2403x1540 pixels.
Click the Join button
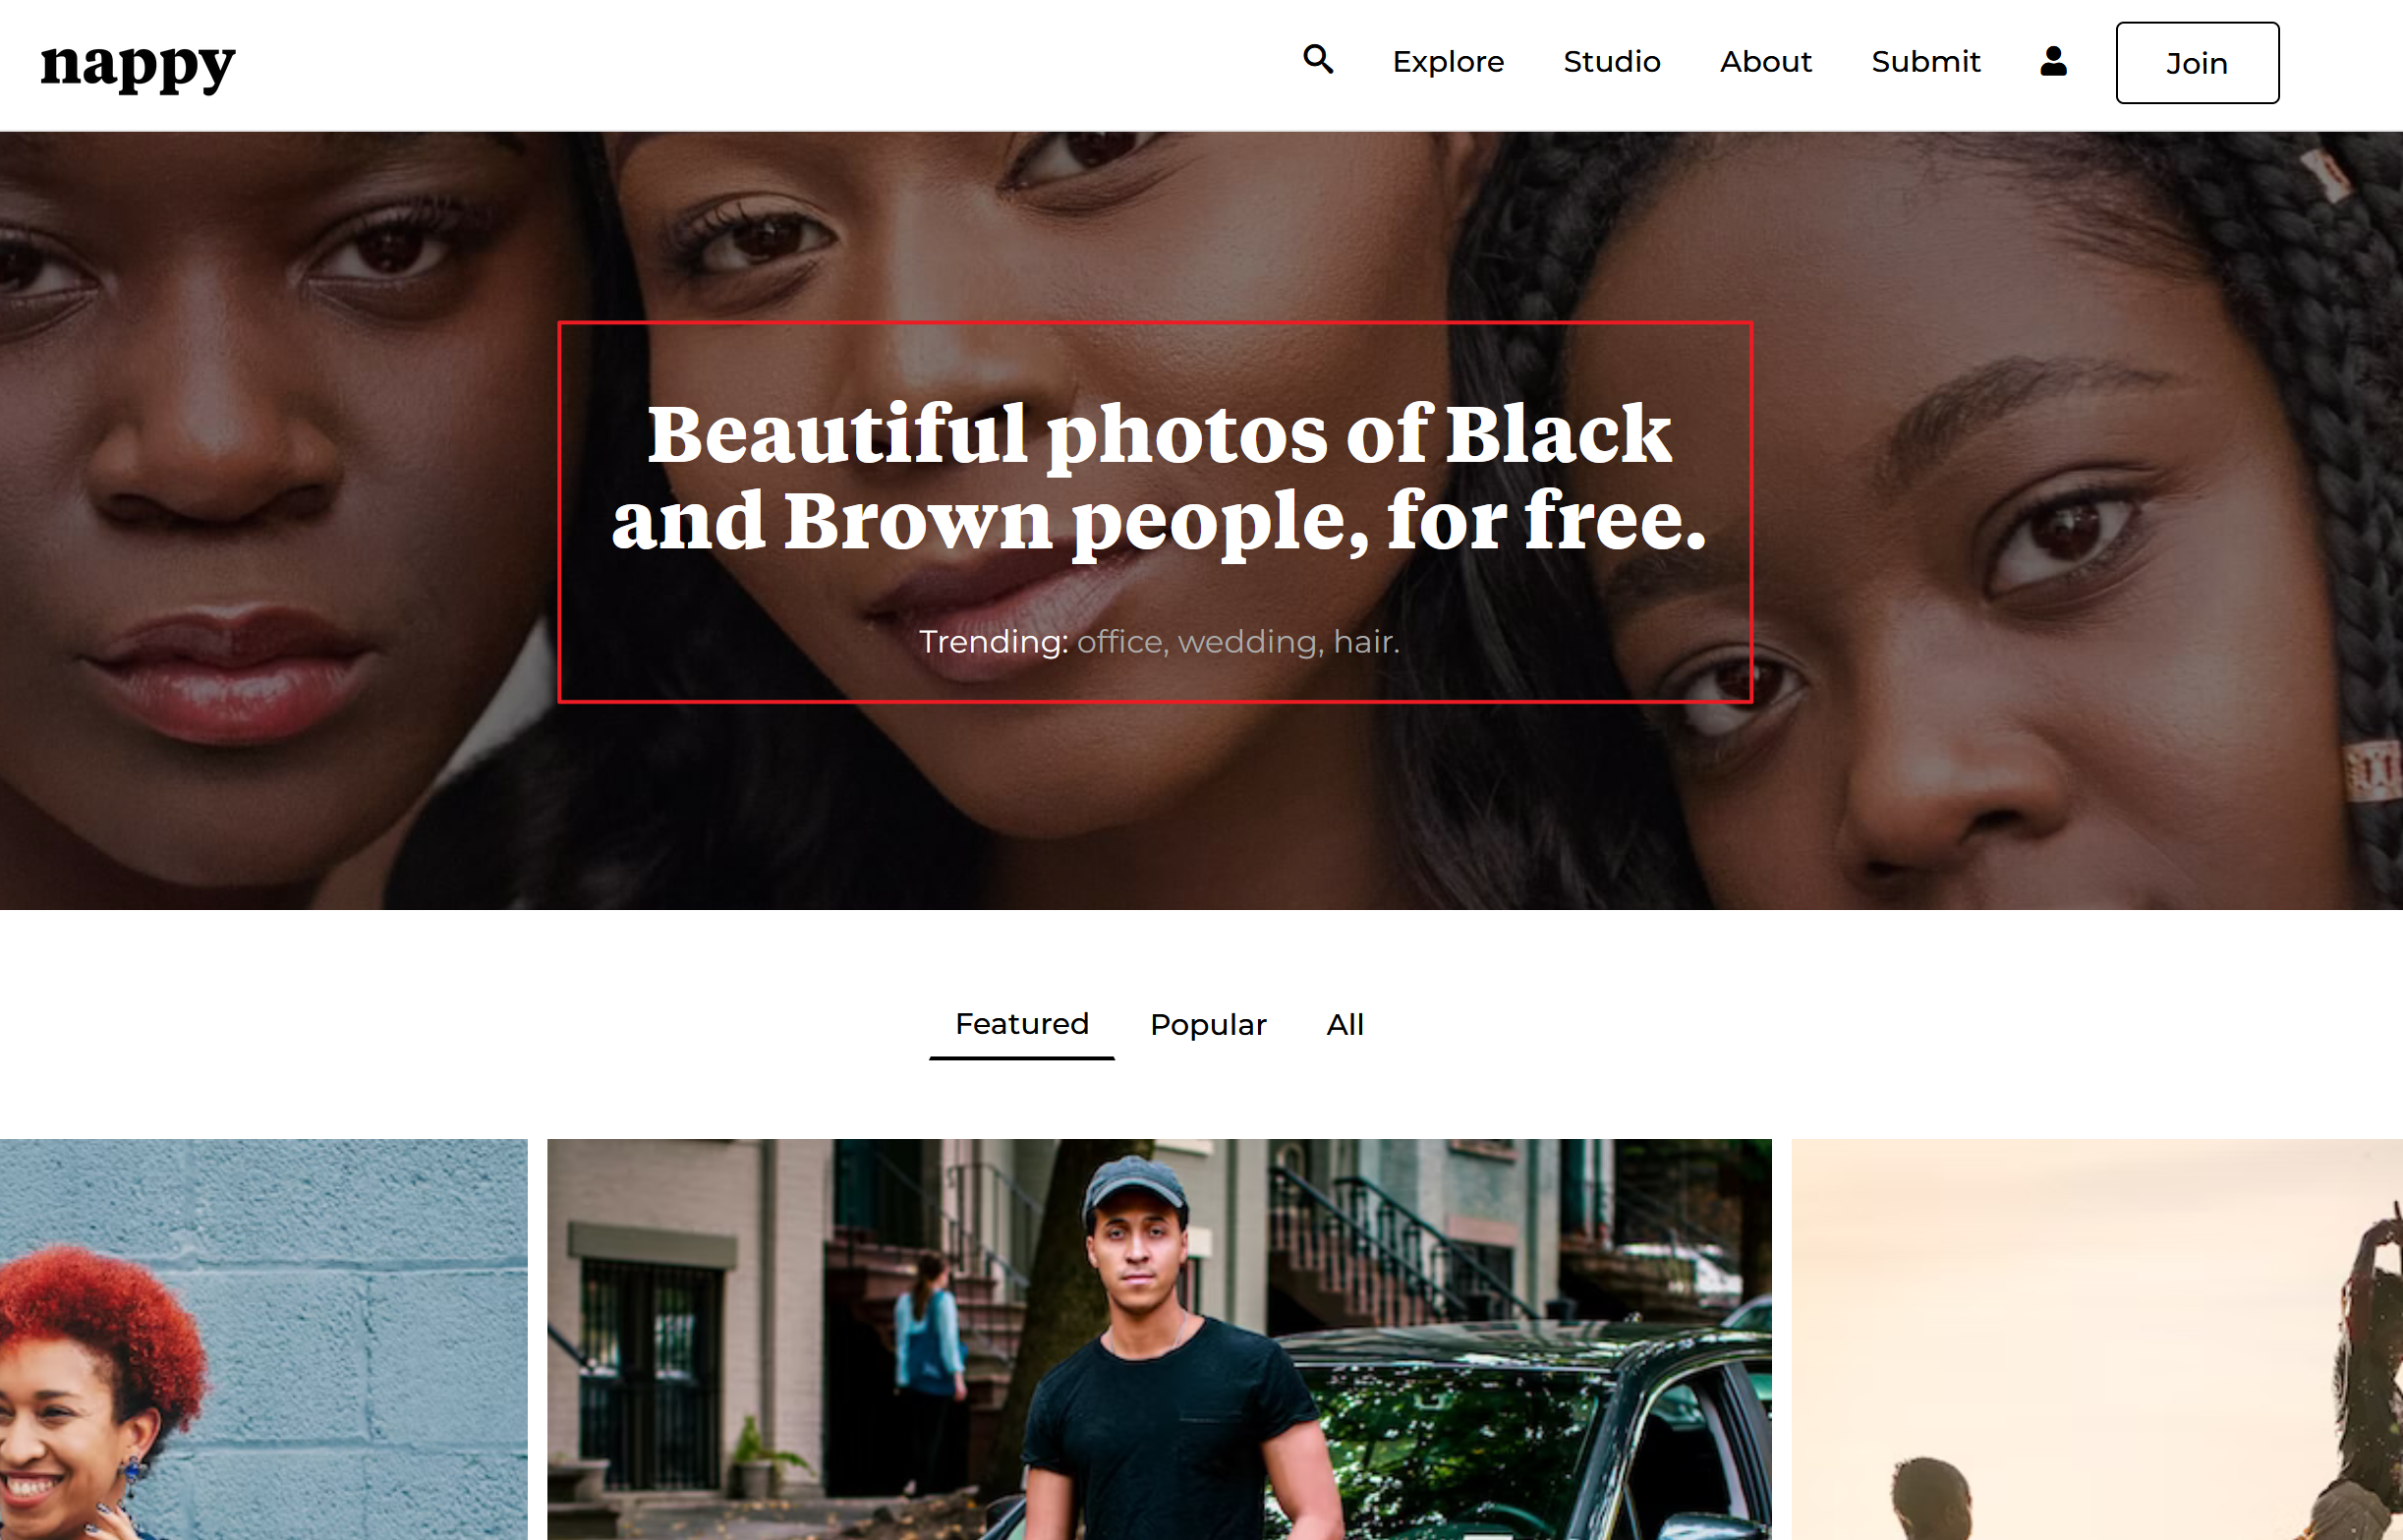[2197, 63]
